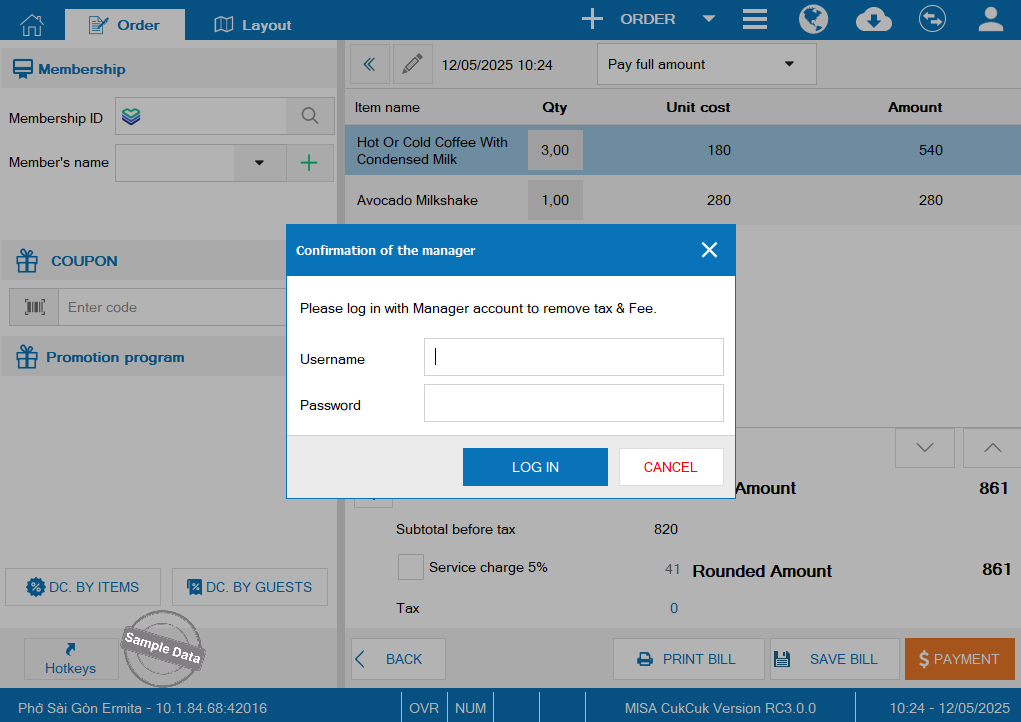Open the globe language icon

pyautogui.click(x=813, y=19)
